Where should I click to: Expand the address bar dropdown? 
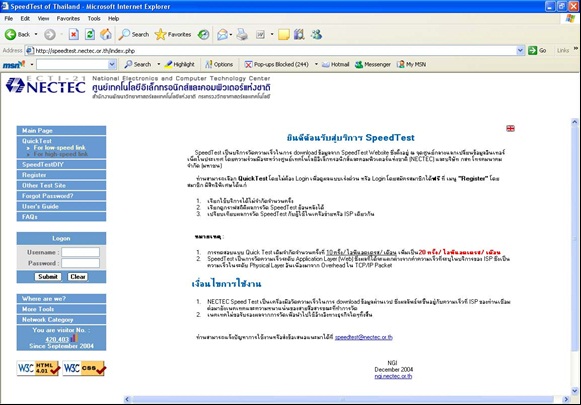click(520, 50)
